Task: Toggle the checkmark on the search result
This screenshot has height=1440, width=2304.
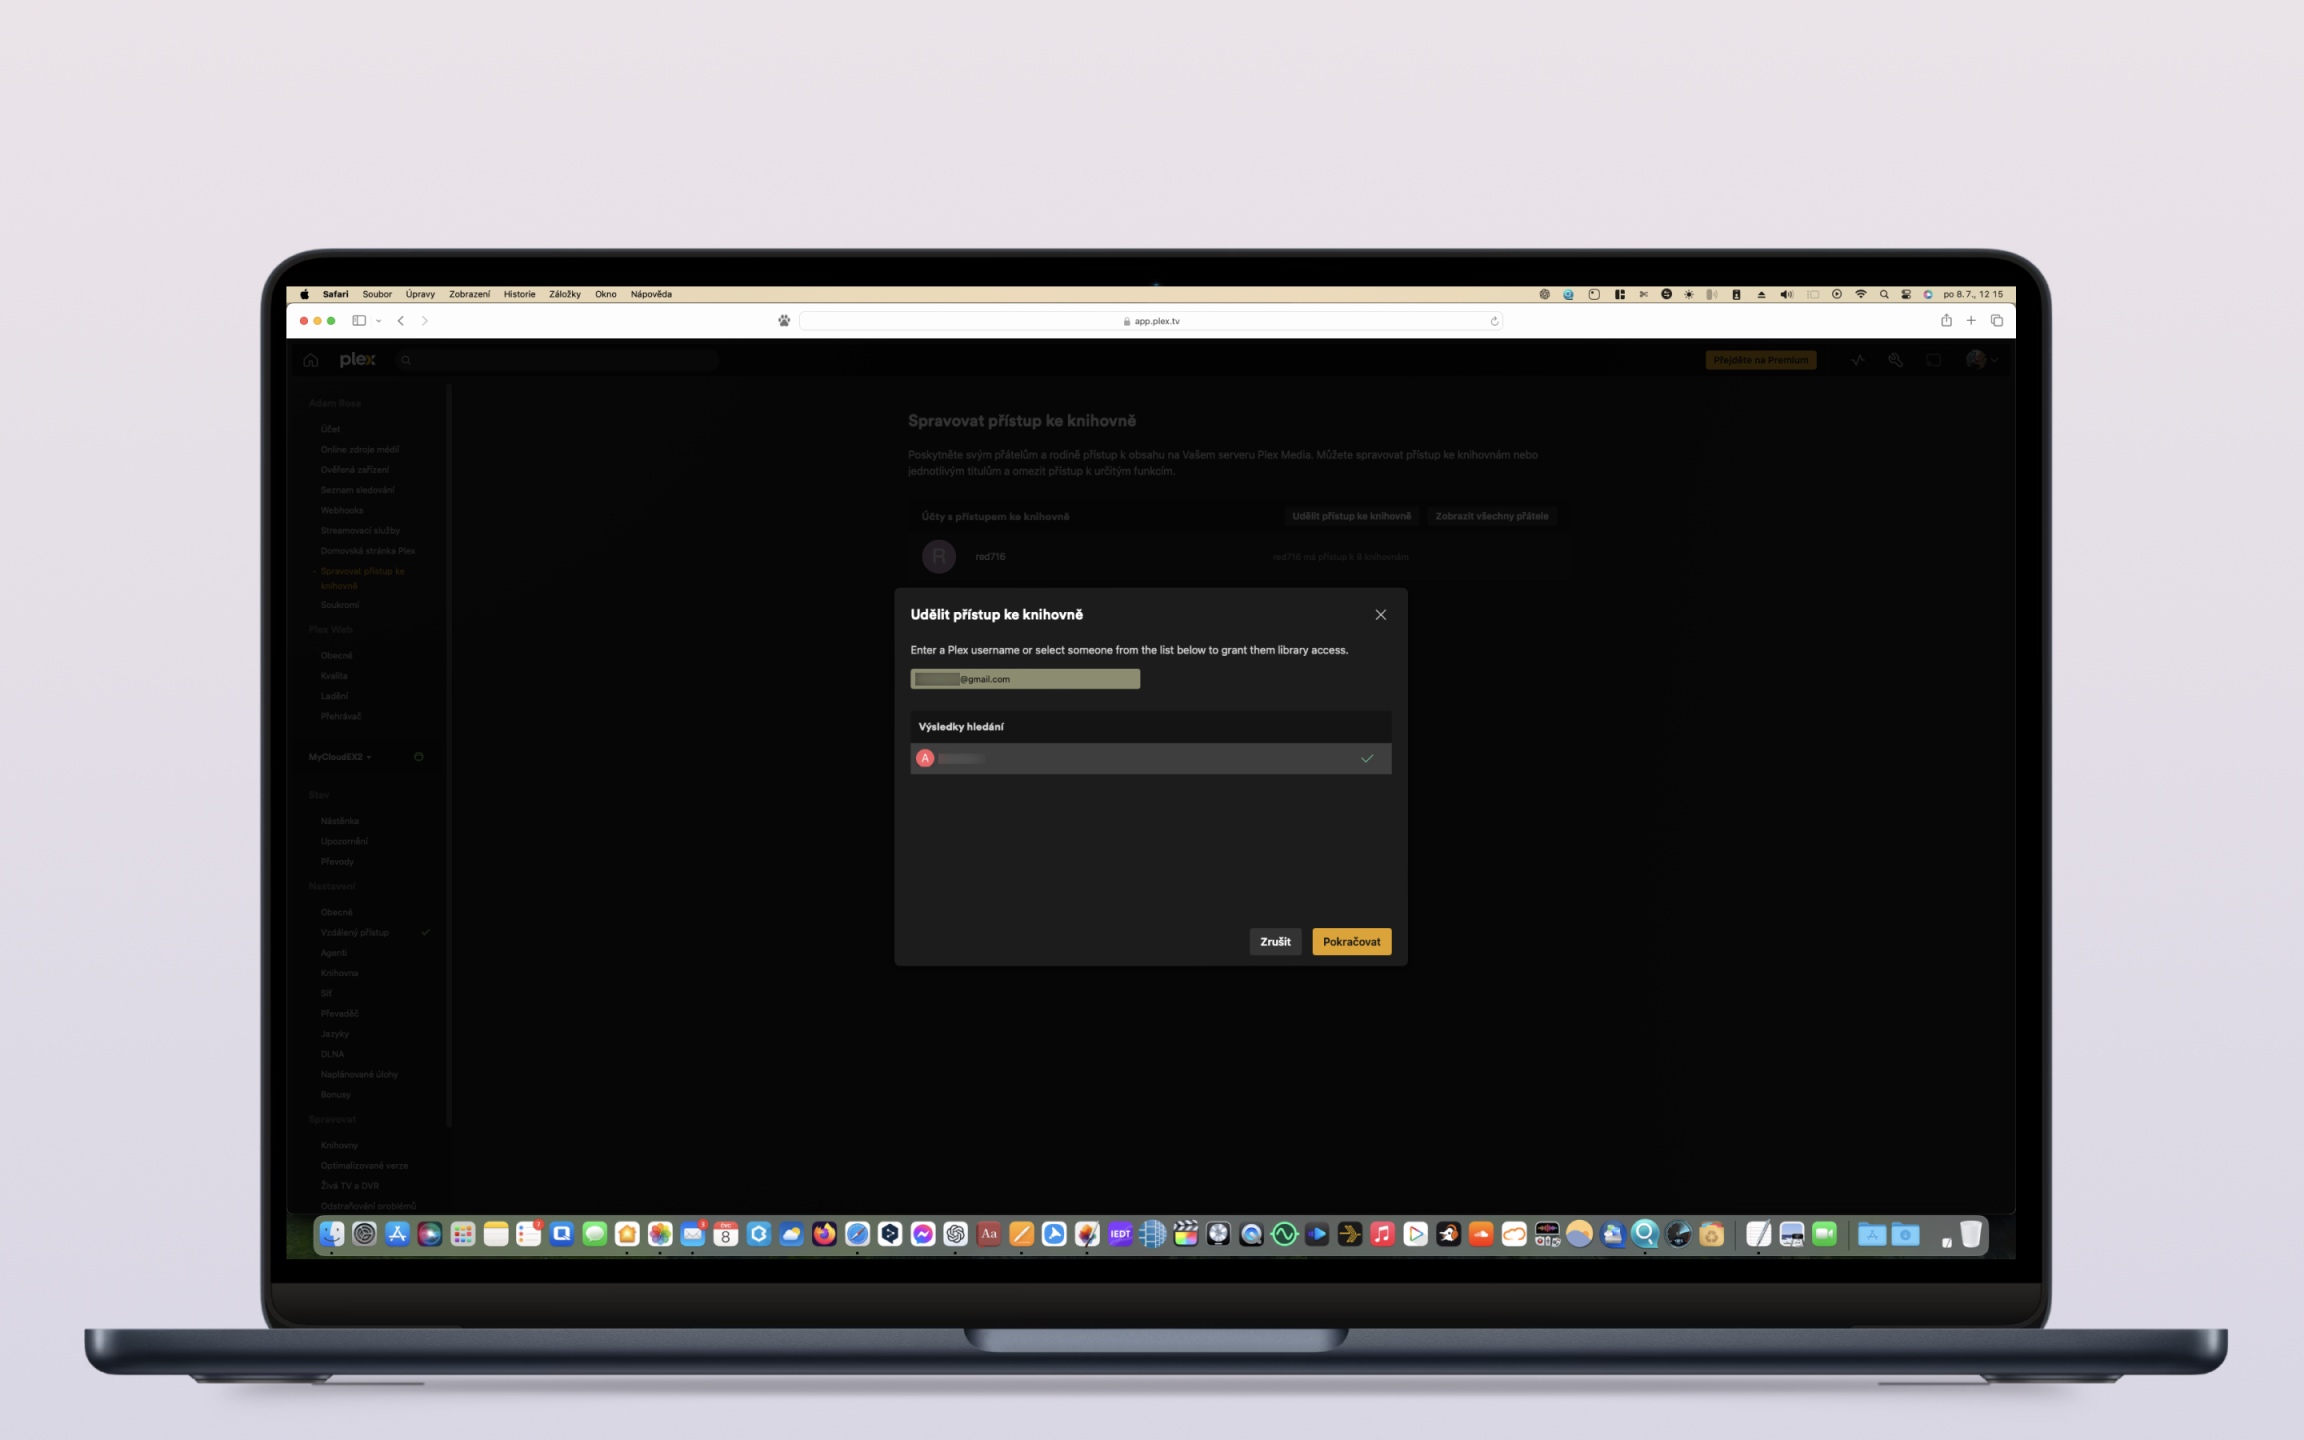Action: click(x=1367, y=758)
